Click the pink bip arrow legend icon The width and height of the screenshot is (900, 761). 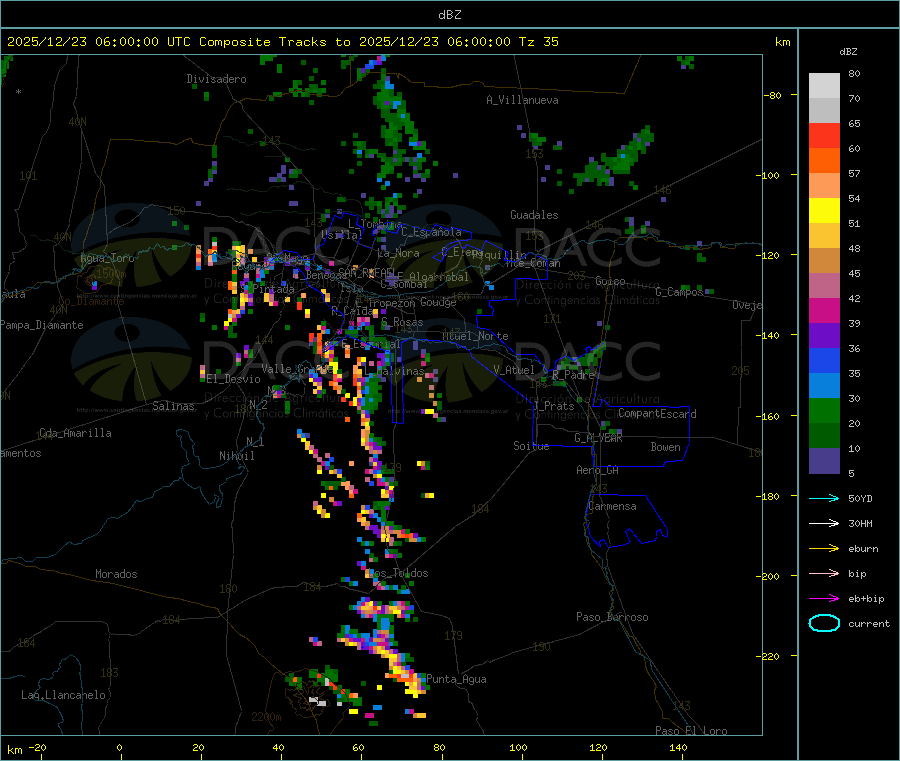[824, 573]
